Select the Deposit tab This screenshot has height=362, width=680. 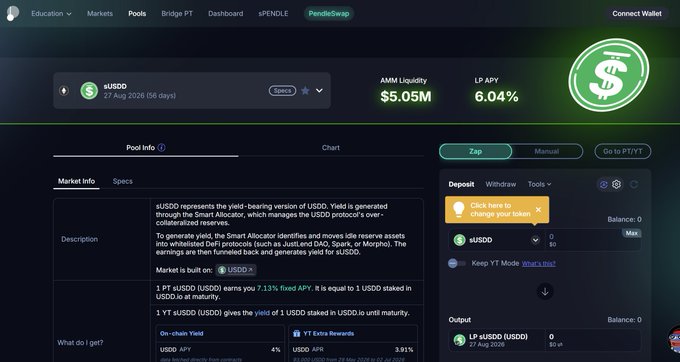click(x=461, y=184)
